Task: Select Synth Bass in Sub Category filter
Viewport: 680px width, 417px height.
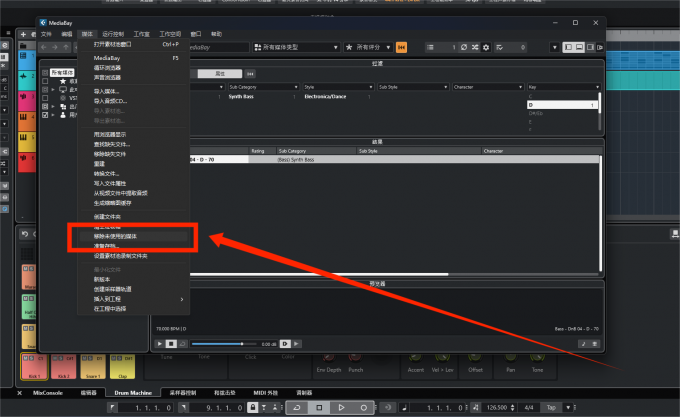Action: [x=241, y=97]
